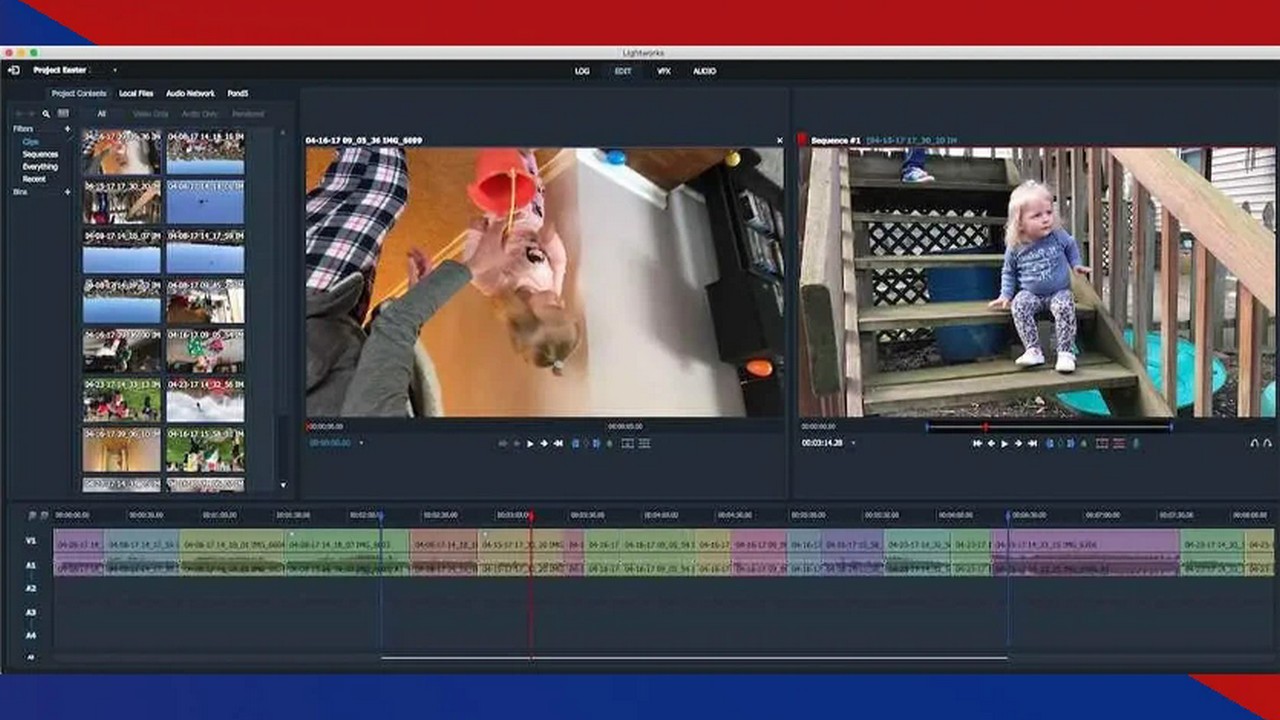Select the Sequences filter
The width and height of the screenshot is (1280, 720).
[40, 155]
